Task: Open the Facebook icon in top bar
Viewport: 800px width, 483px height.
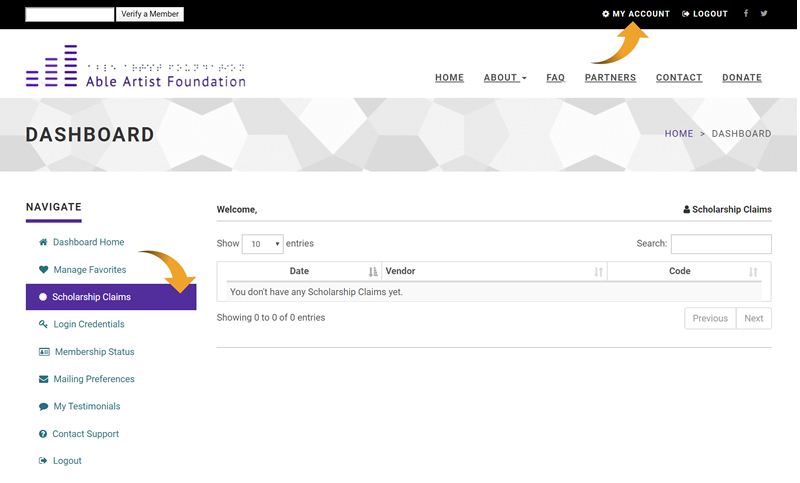Action: [x=746, y=13]
